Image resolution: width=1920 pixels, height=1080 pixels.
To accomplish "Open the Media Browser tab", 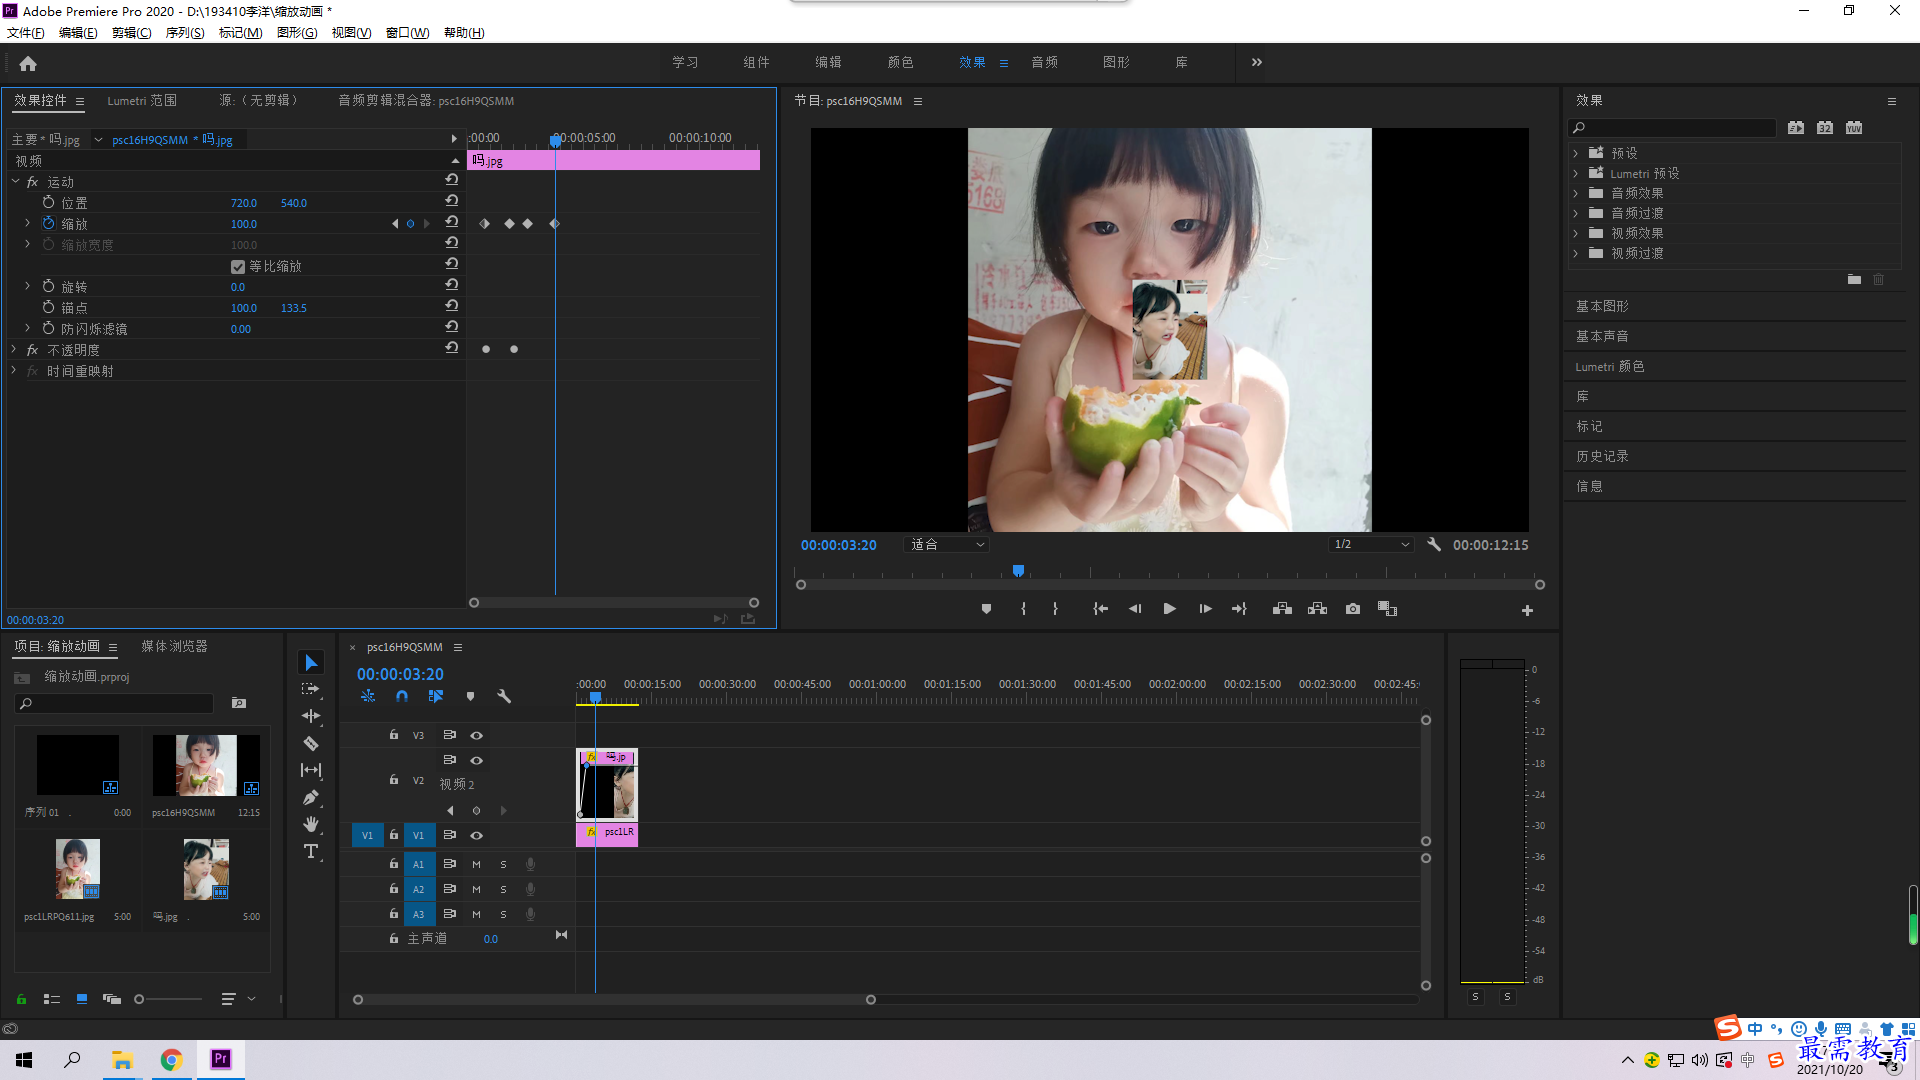I will [x=174, y=647].
